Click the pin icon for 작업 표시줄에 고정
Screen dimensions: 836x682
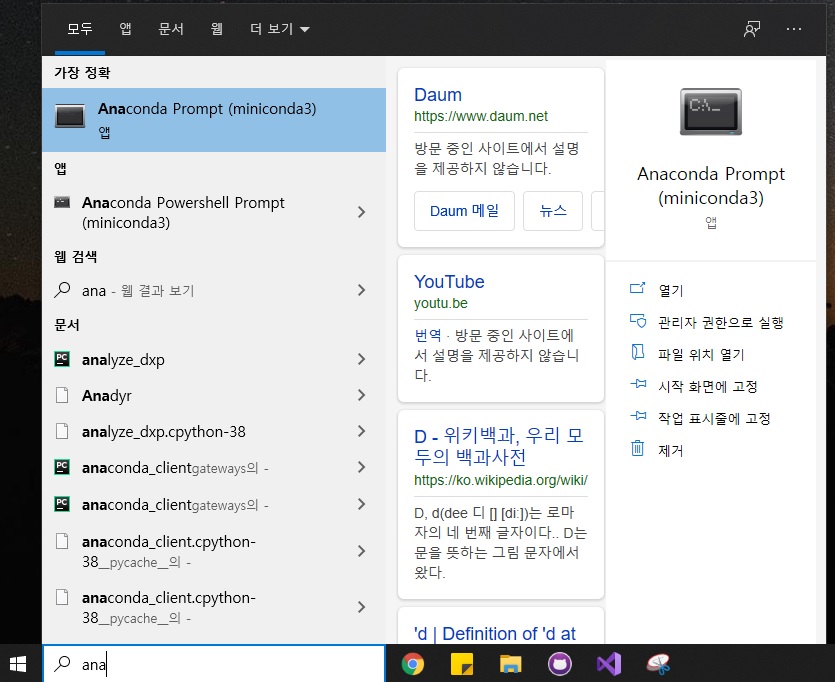[x=638, y=416]
